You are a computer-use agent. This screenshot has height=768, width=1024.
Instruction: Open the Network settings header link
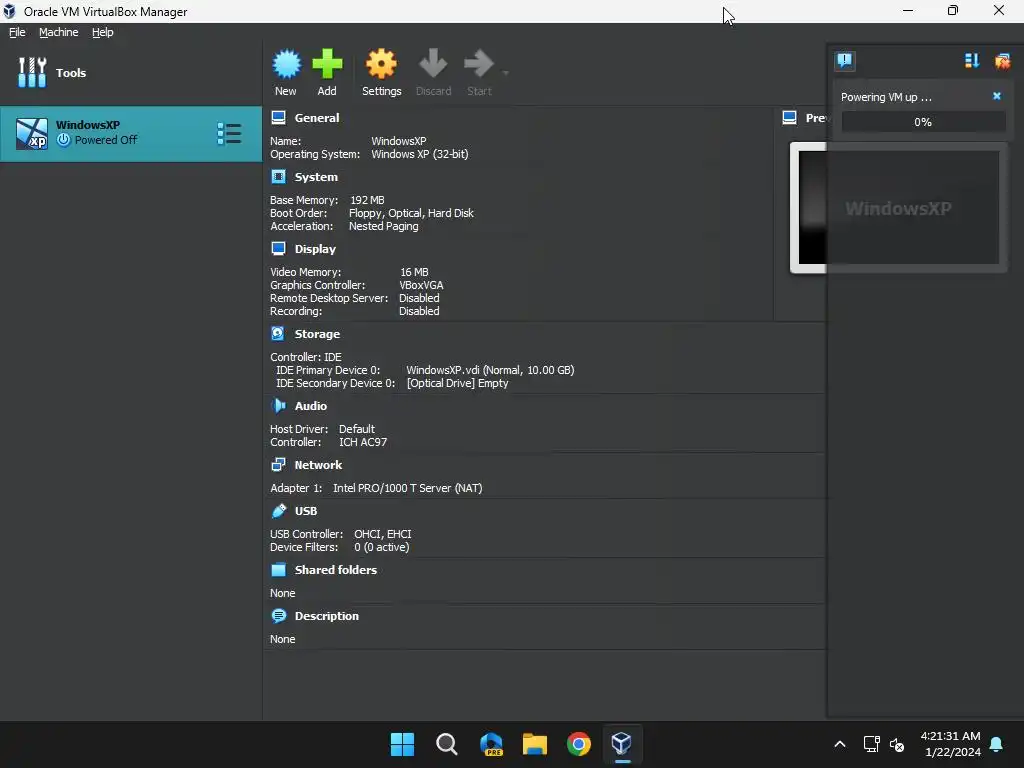[318, 465]
